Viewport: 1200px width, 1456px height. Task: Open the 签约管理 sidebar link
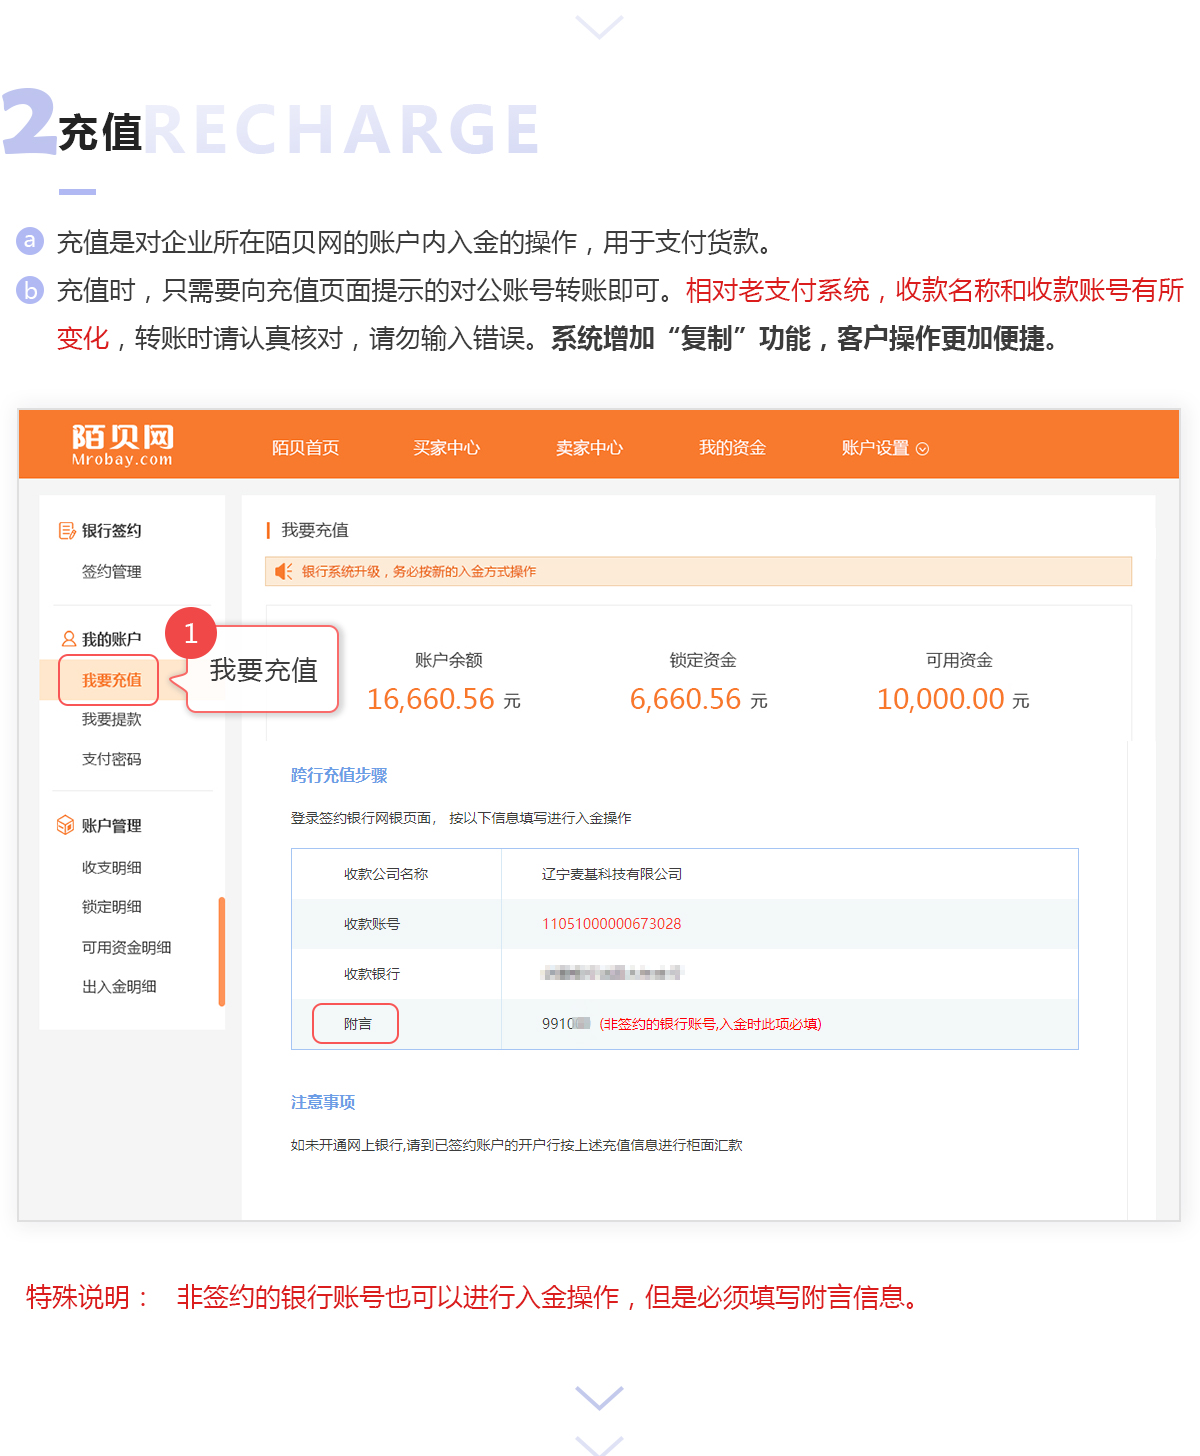[111, 571]
